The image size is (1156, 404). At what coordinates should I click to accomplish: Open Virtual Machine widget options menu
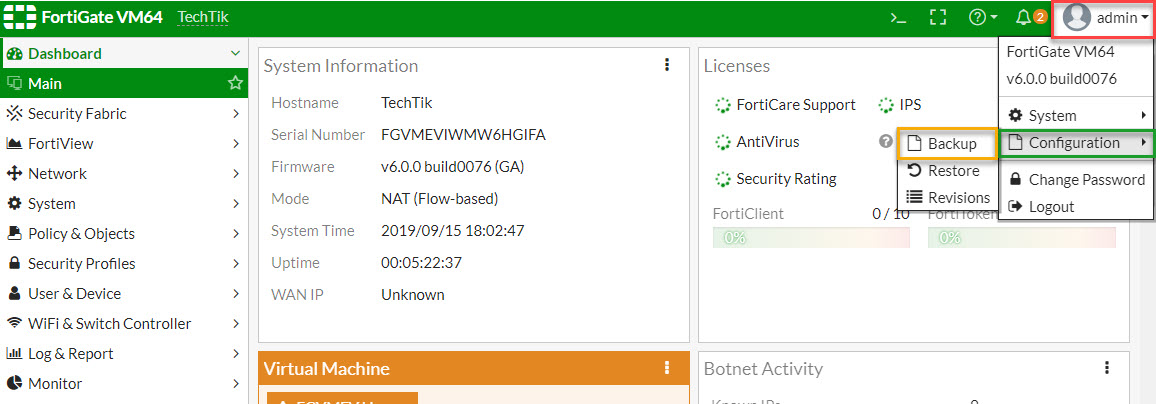pyautogui.click(x=667, y=368)
